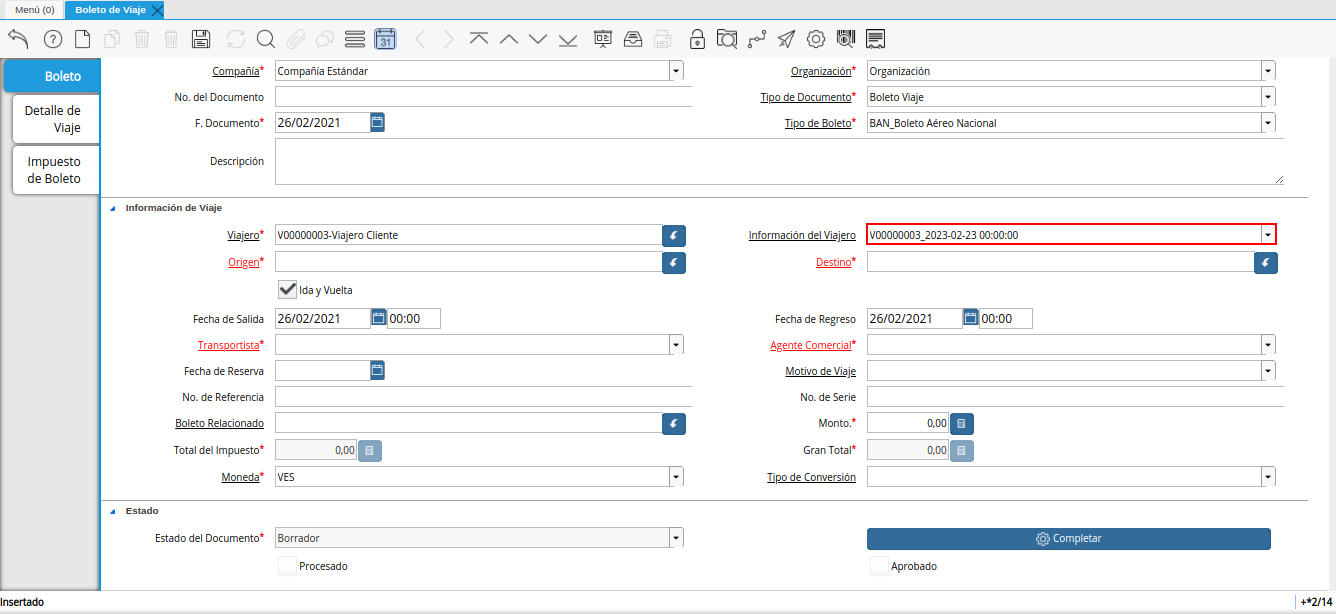Open the calendar picker for F. Documento
This screenshot has height=614, width=1336.
(x=377, y=122)
